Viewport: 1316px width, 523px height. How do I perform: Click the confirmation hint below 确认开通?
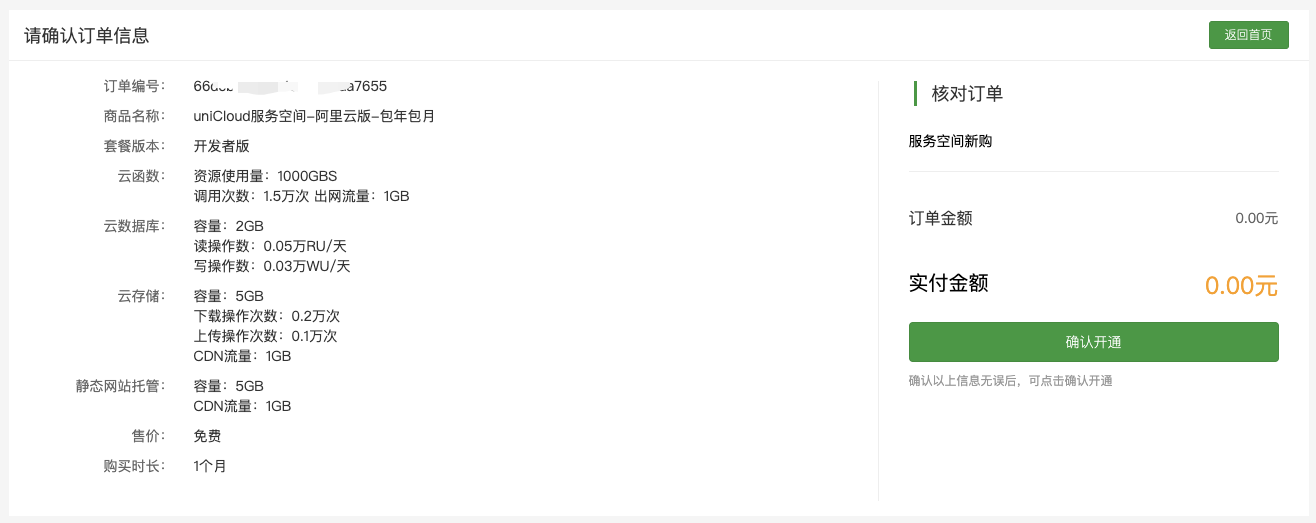pos(1010,381)
